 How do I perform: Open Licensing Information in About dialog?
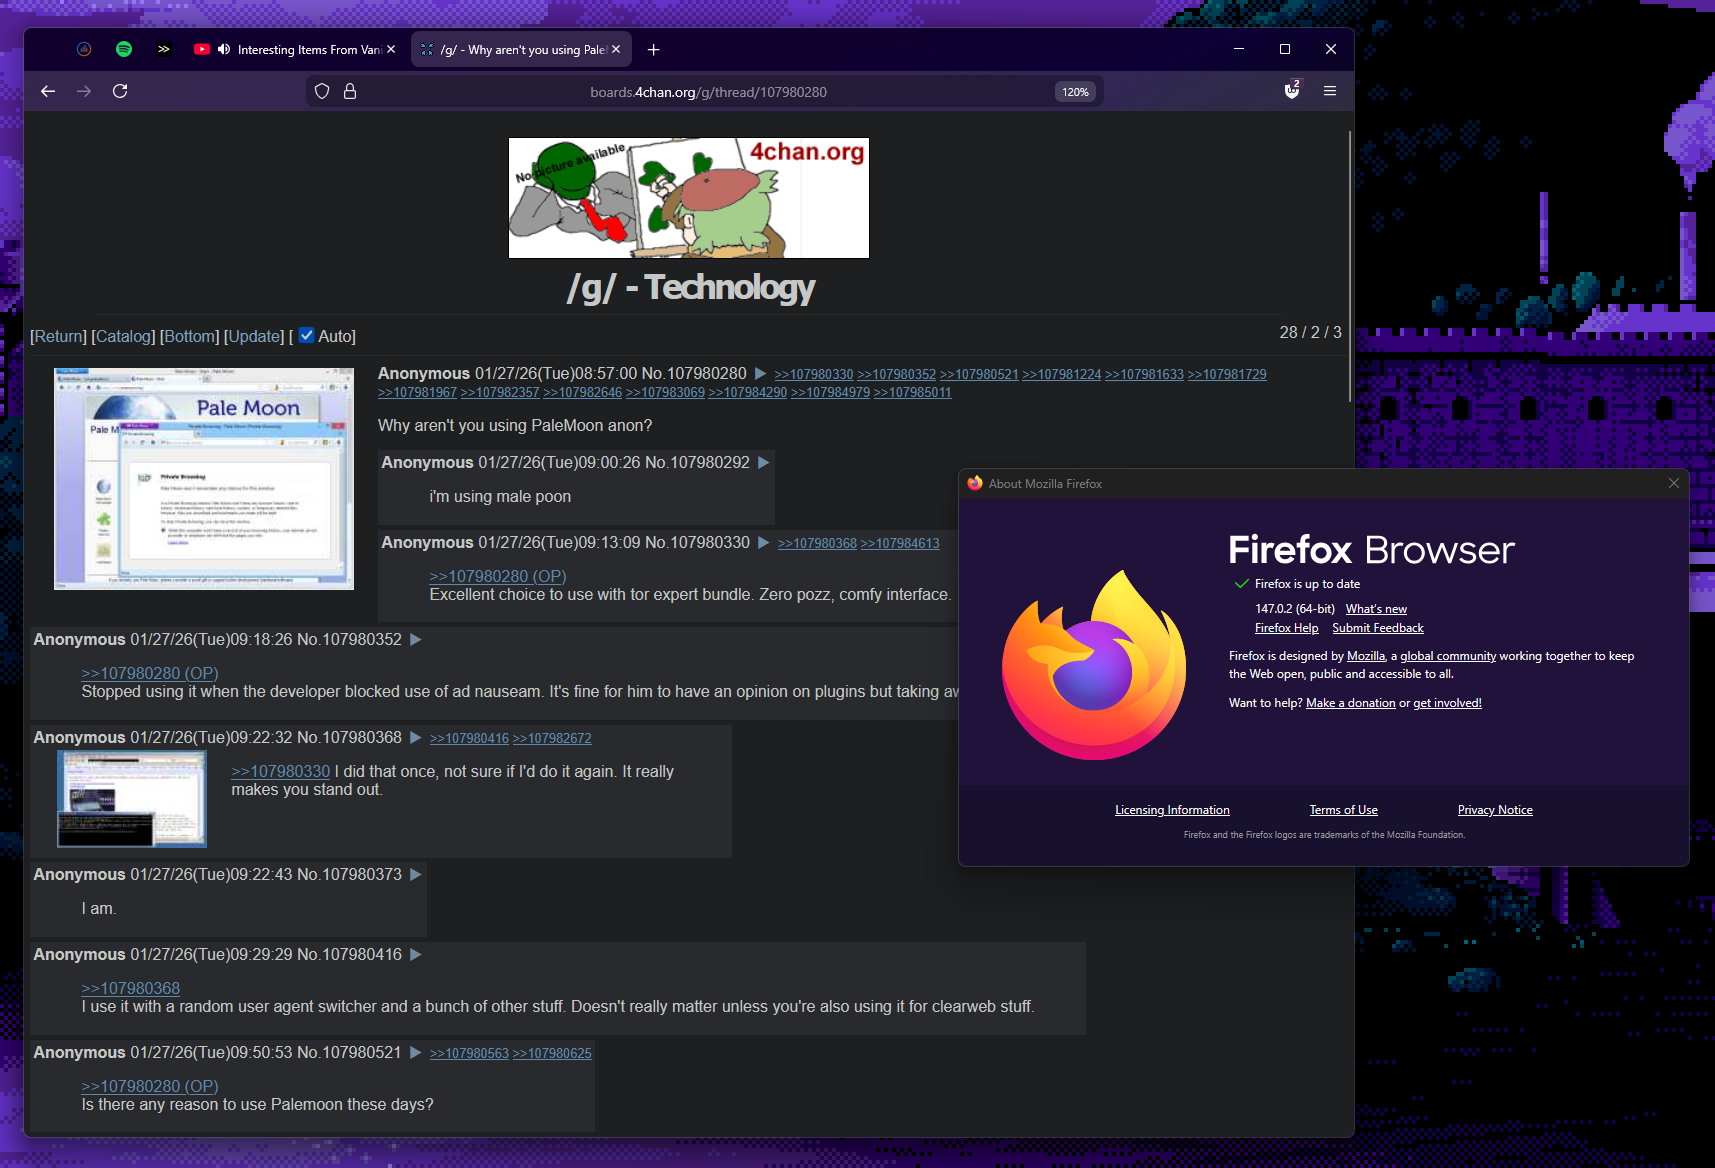1172,810
